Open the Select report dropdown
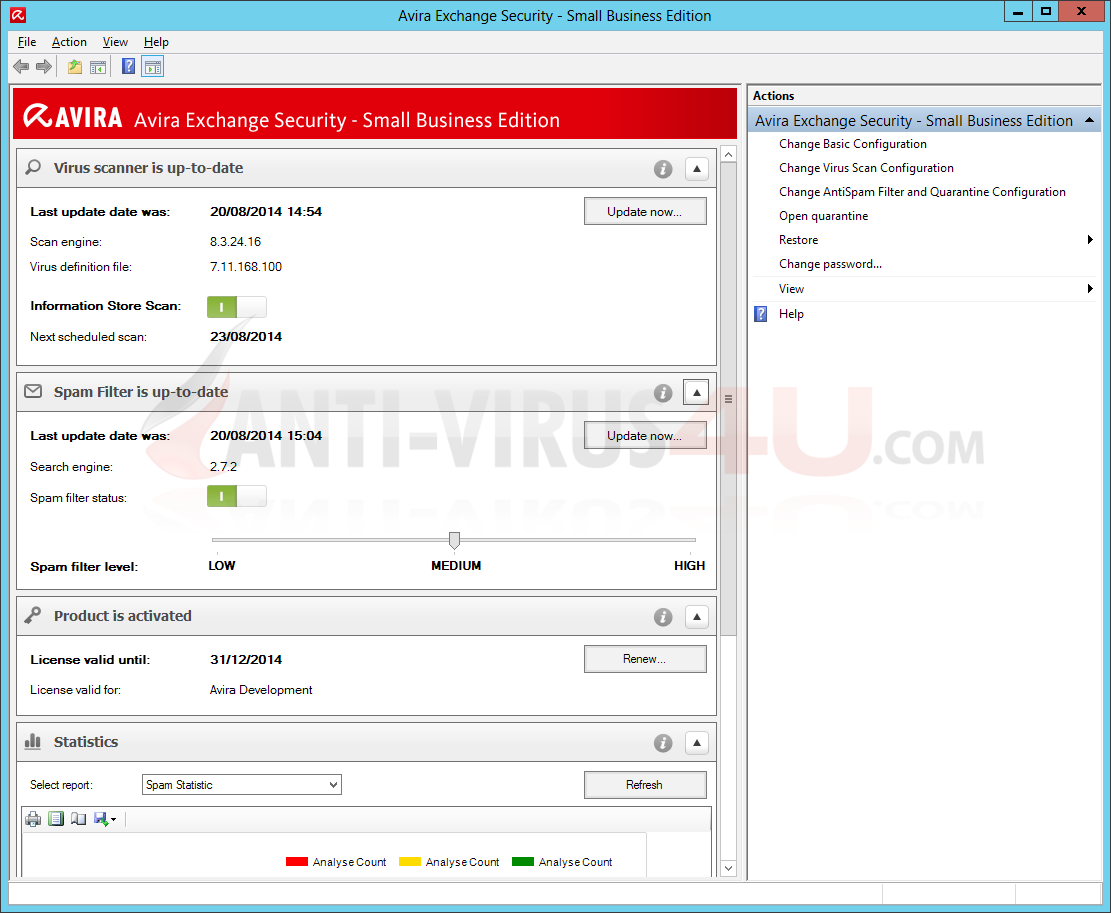 click(x=242, y=785)
